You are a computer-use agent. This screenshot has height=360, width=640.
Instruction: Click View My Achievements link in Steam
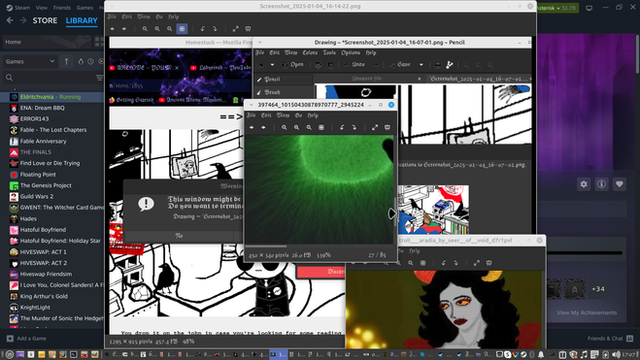[x=587, y=313]
